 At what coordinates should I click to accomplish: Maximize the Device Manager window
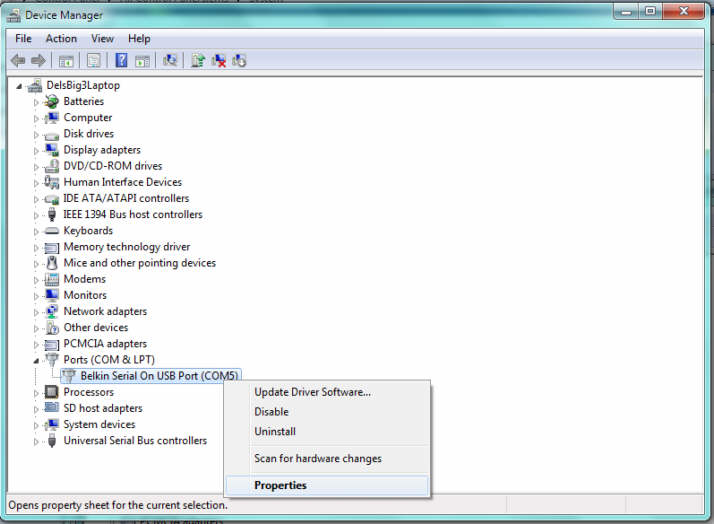coord(650,11)
